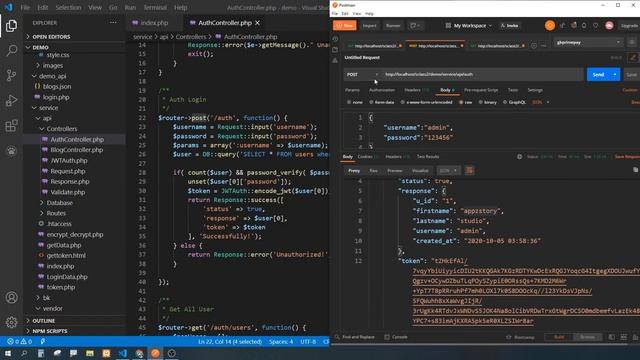The height and width of the screenshot is (360, 640).
Task: Open the Explorer view in VS Code activity bar
Action: [x=11, y=26]
